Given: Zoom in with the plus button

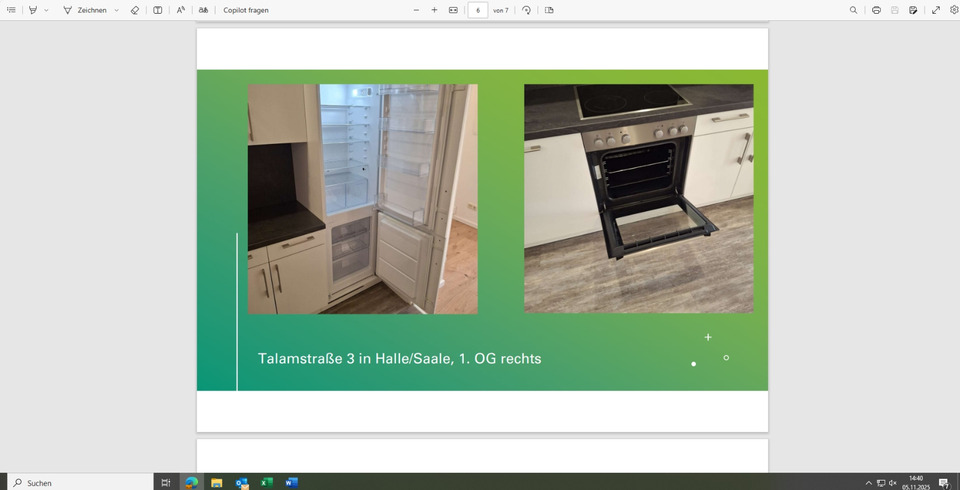Looking at the screenshot, I should [x=434, y=10].
